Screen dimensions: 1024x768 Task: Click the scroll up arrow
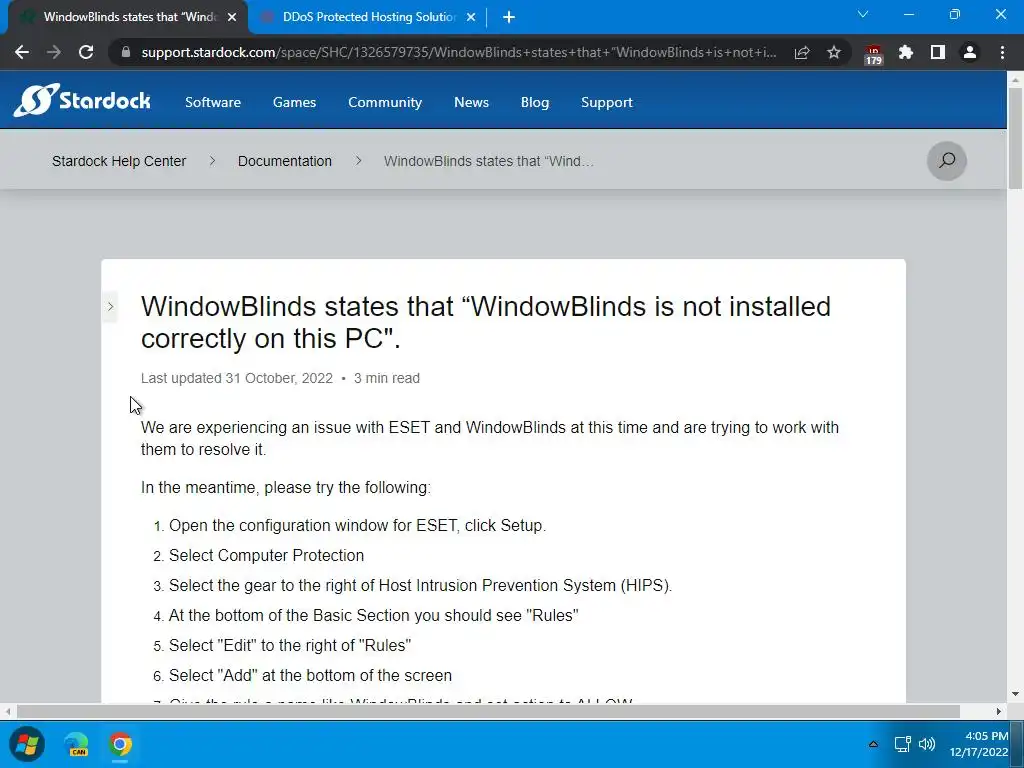pyautogui.click(x=1015, y=80)
